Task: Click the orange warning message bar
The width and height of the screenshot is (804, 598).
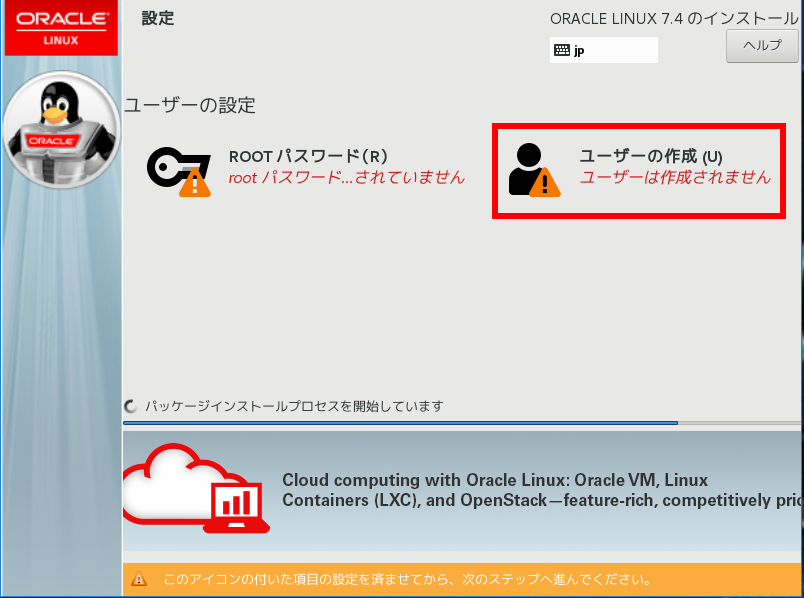Action: [x=462, y=580]
